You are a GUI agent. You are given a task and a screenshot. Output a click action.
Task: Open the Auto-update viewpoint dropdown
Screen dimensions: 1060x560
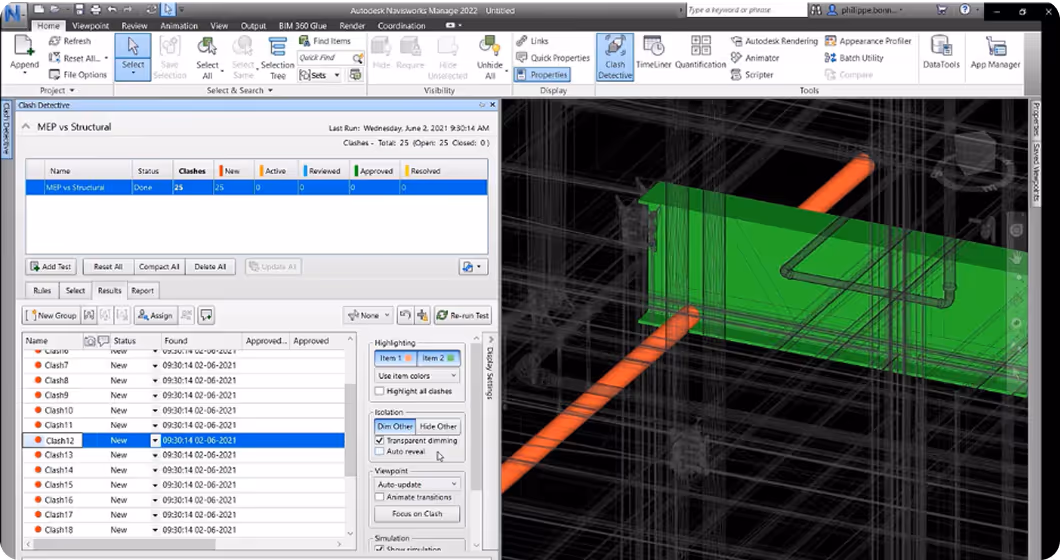click(417, 484)
